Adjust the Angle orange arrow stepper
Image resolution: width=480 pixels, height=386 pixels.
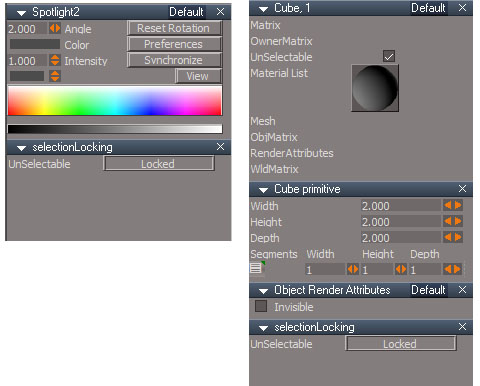point(55,28)
